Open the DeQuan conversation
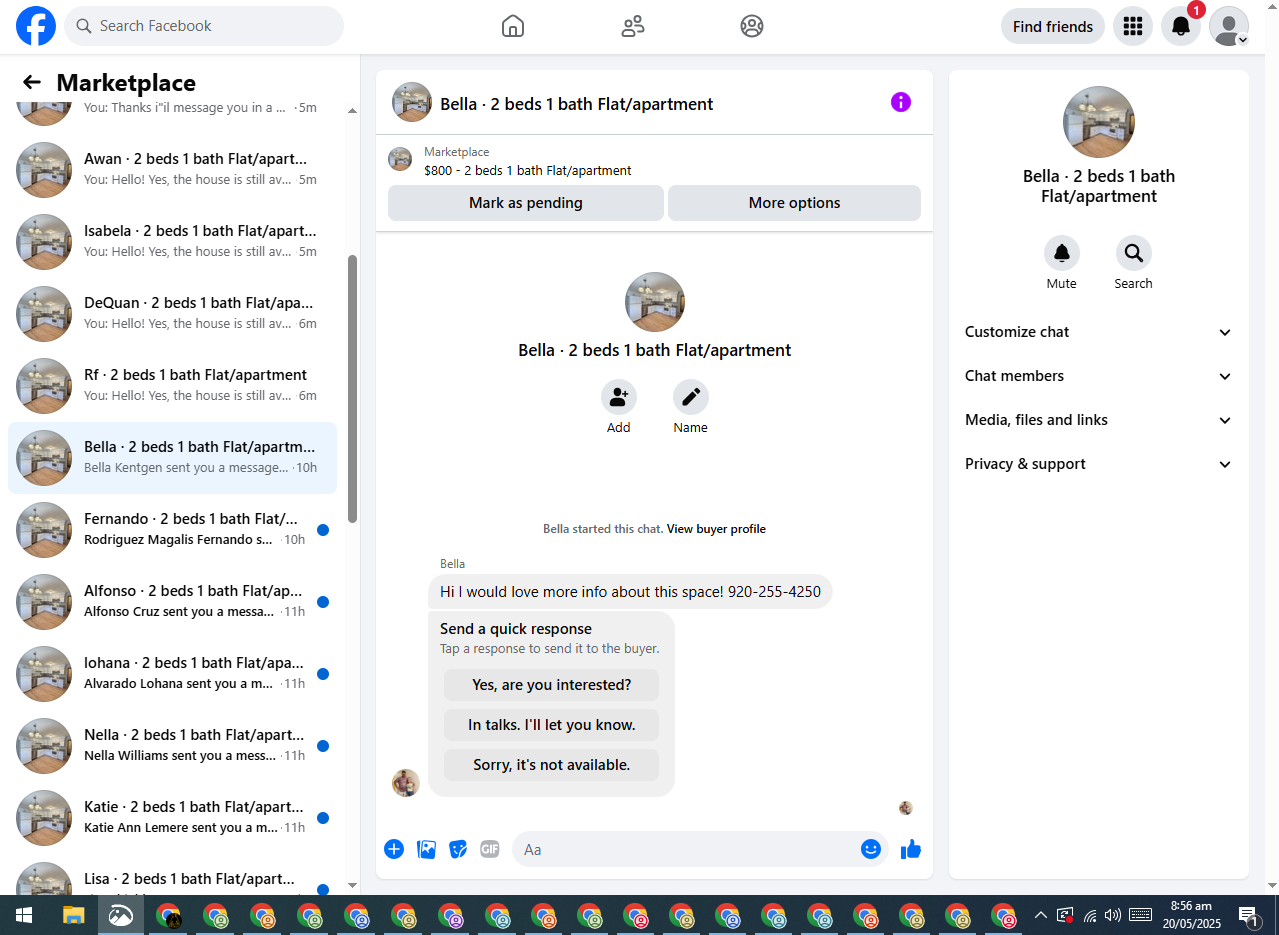 pos(172,314)
